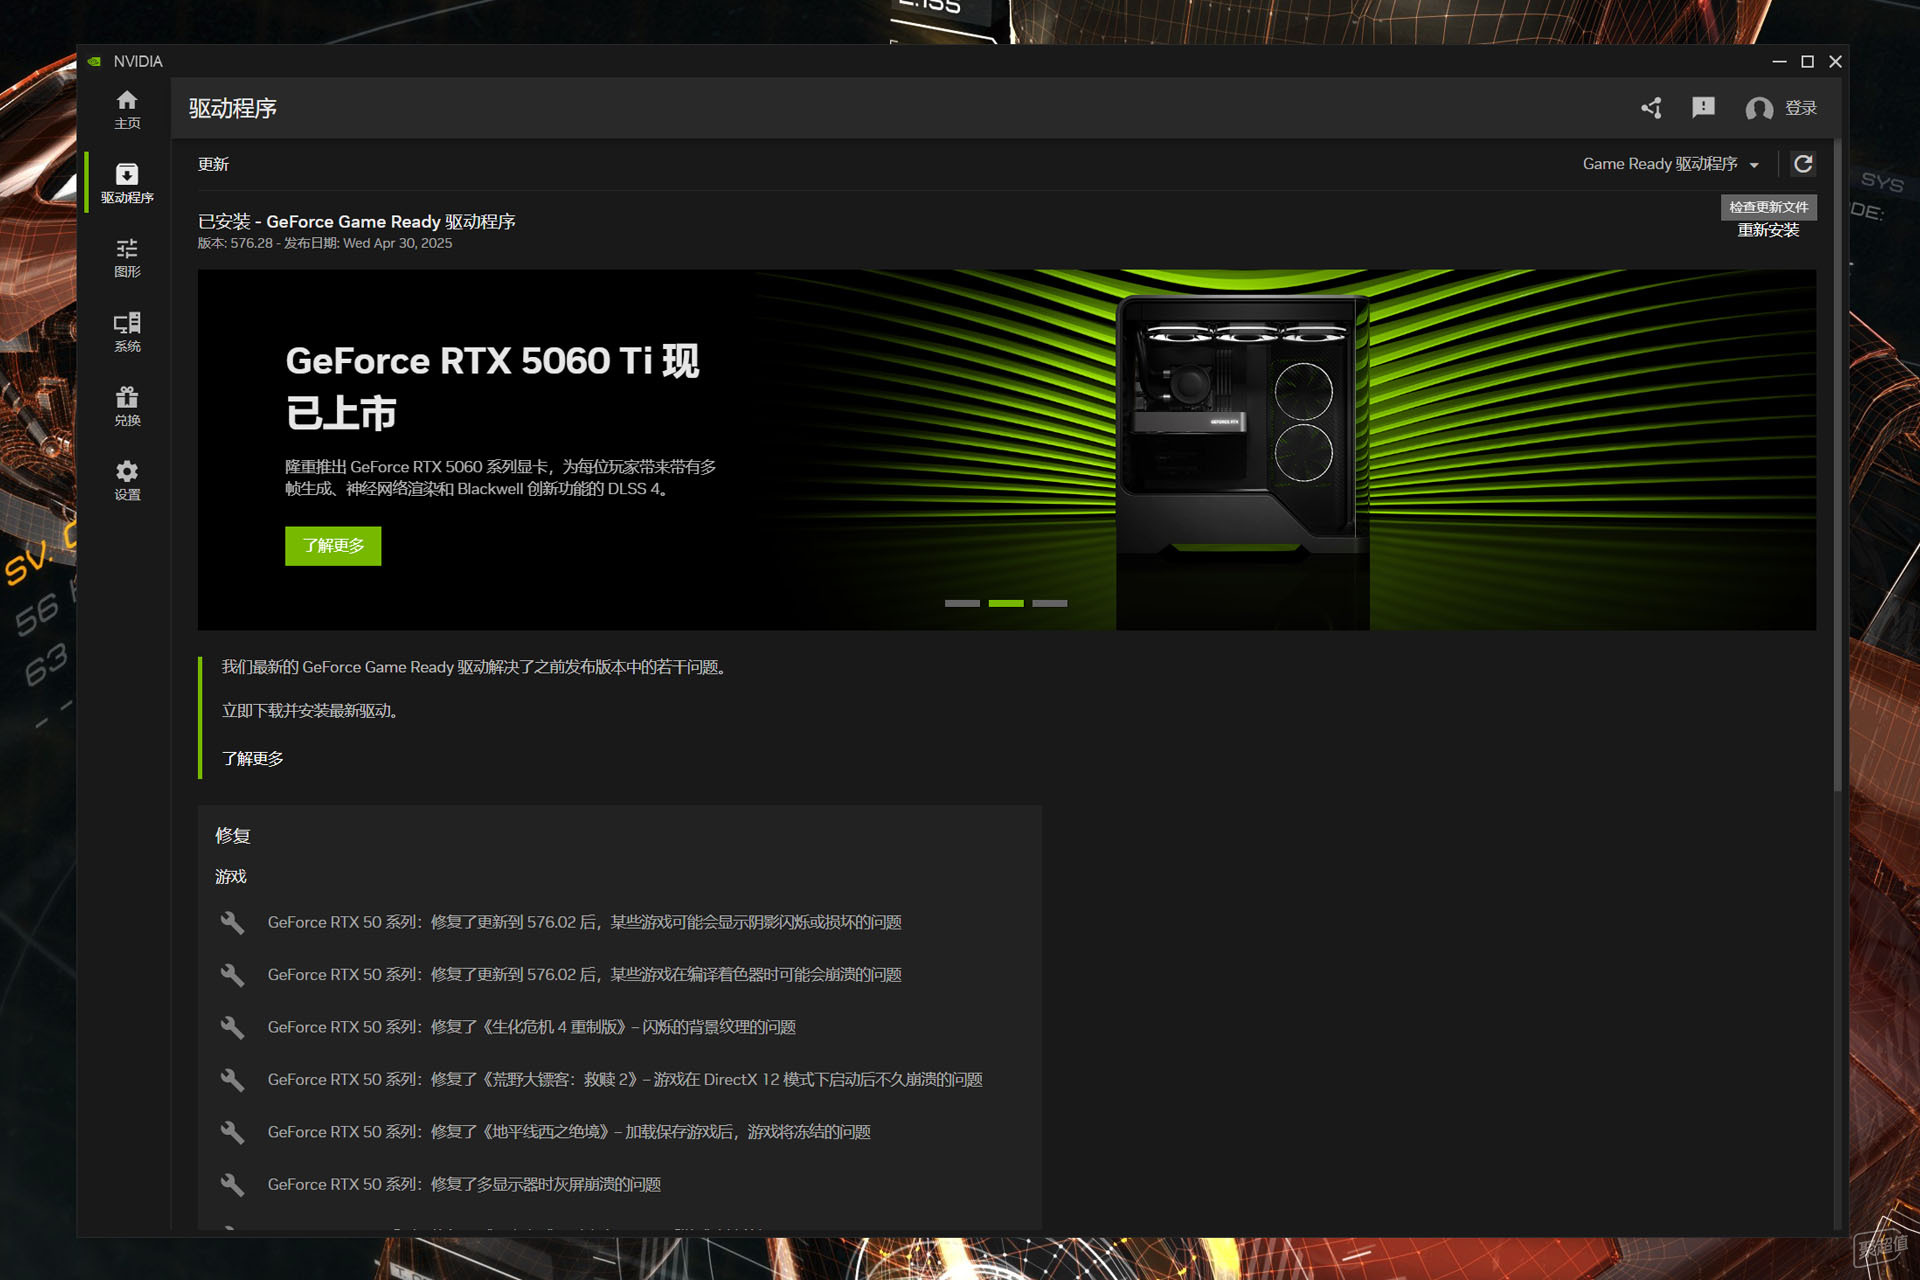Open the 图形 graphics section

[x=127, y=258]
